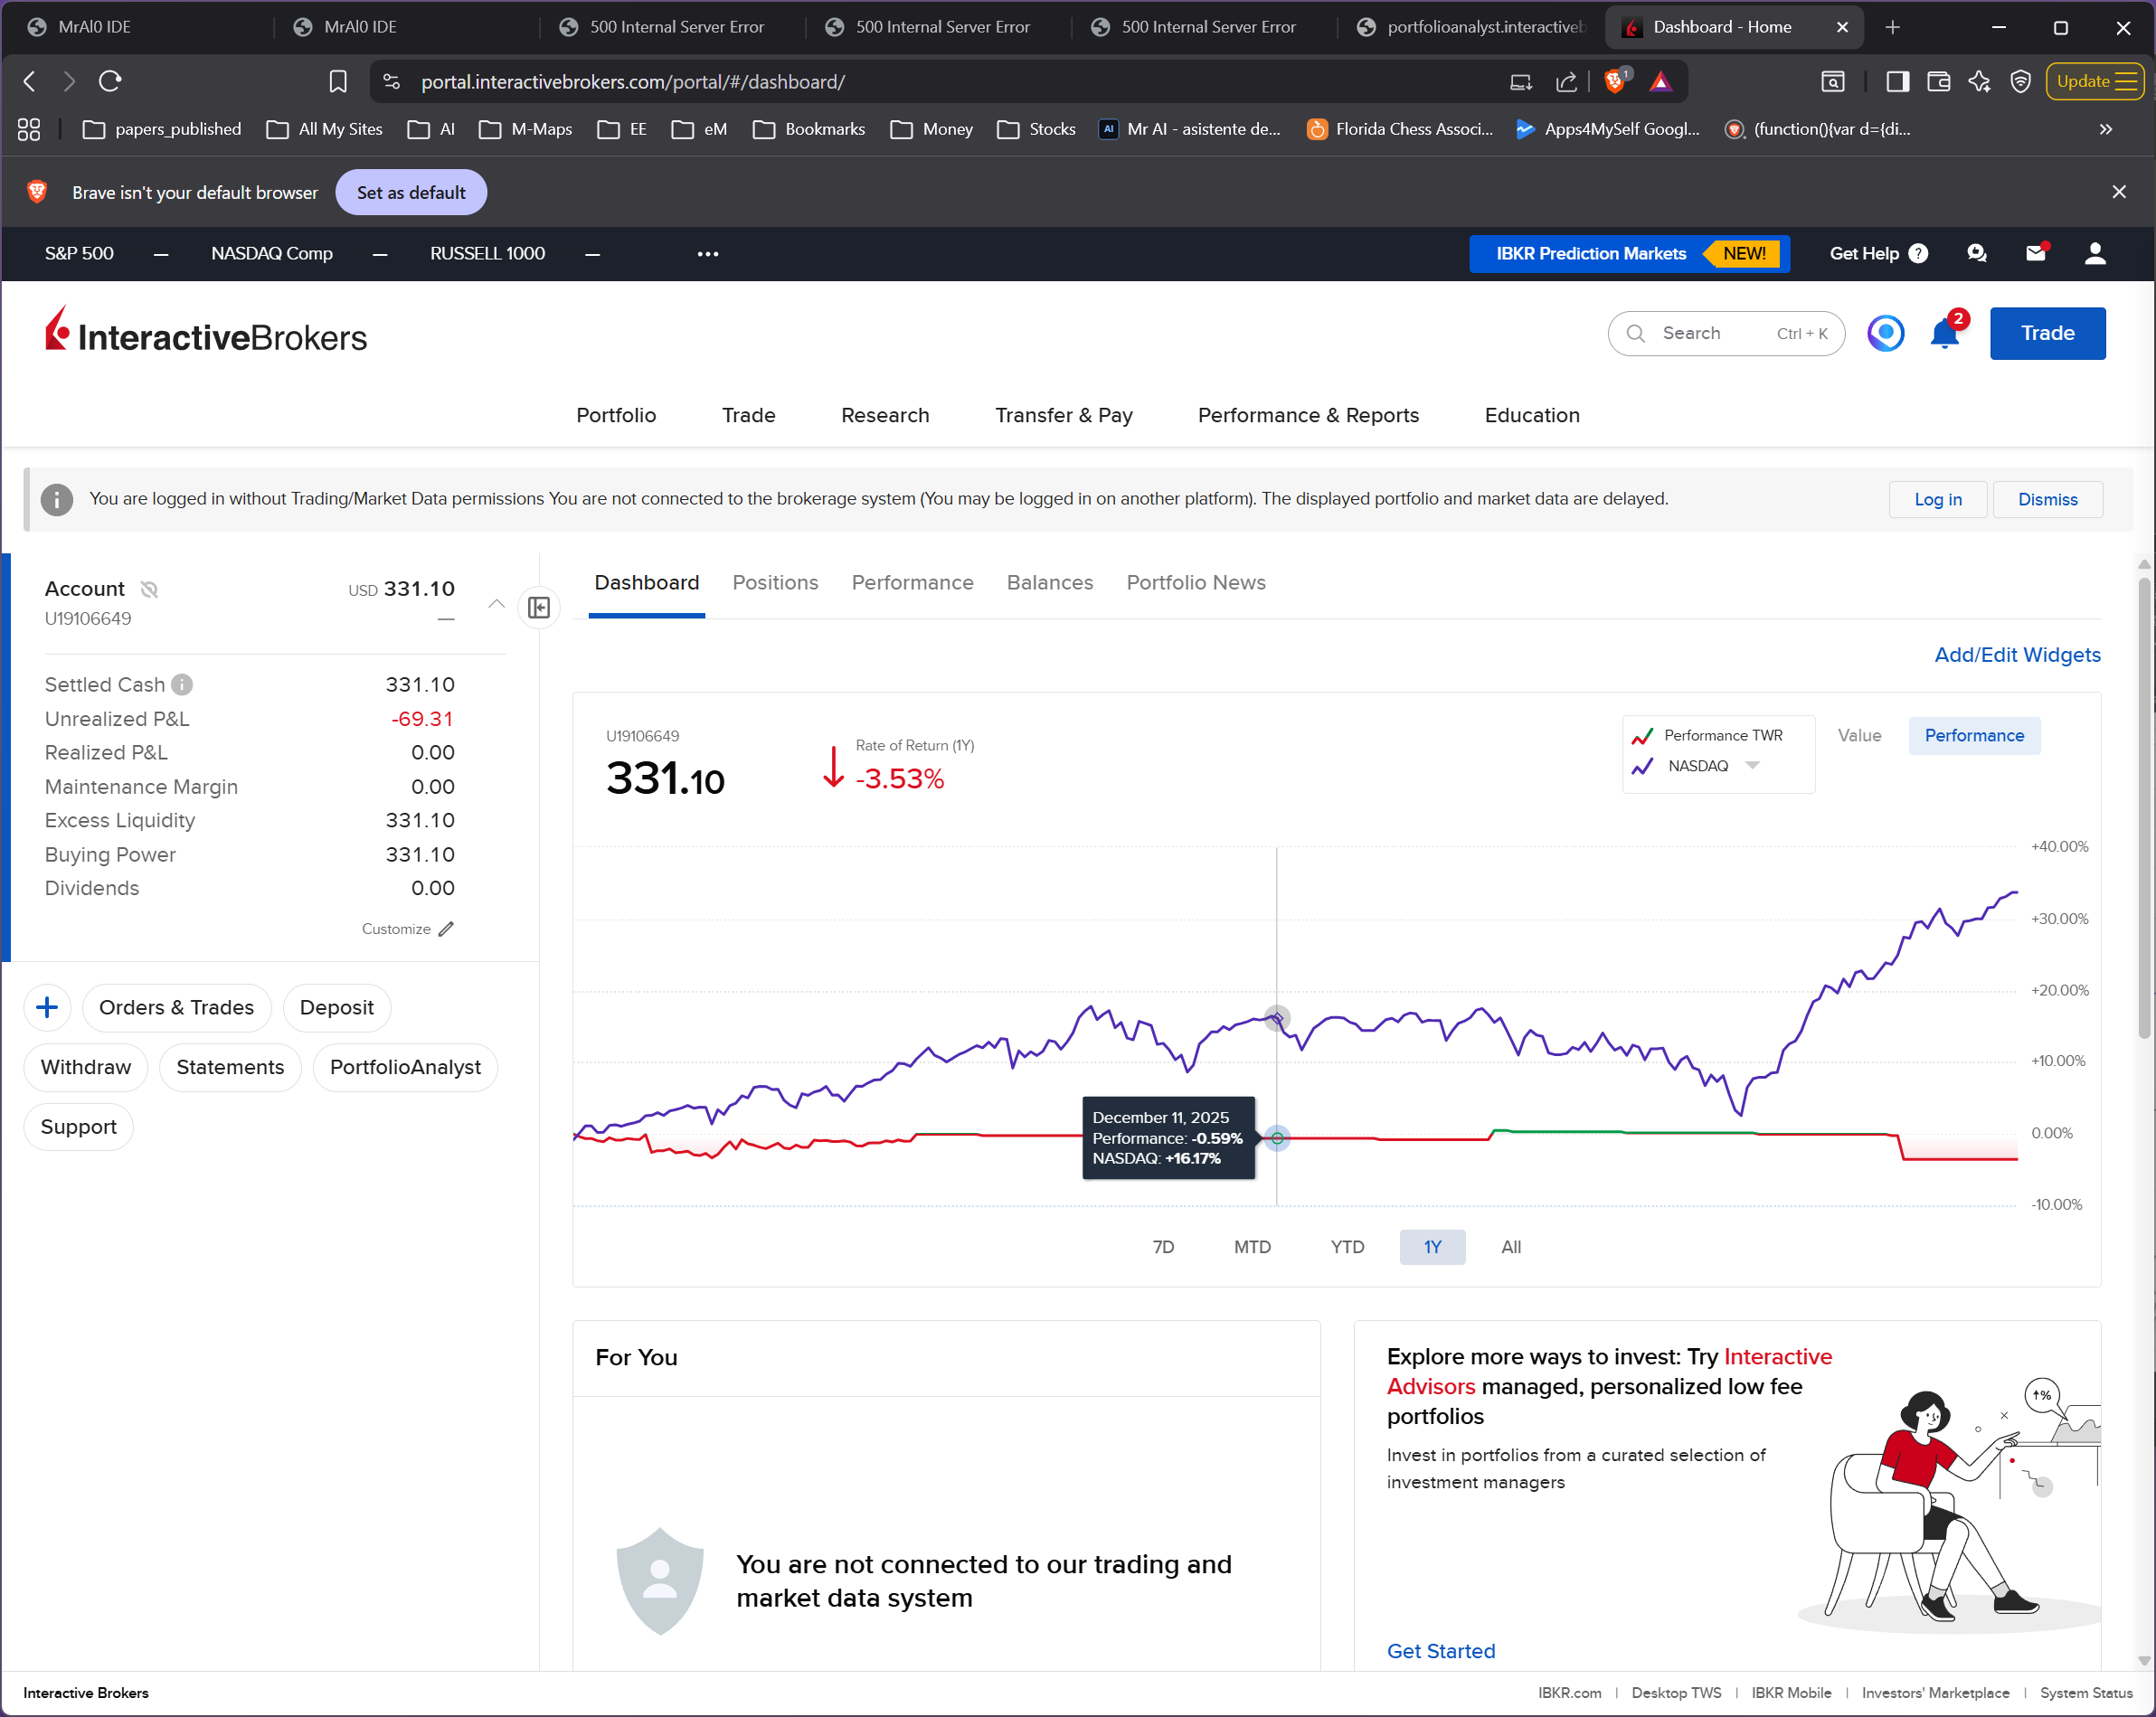Click the plus add shortcut button

click(47, 1007)
